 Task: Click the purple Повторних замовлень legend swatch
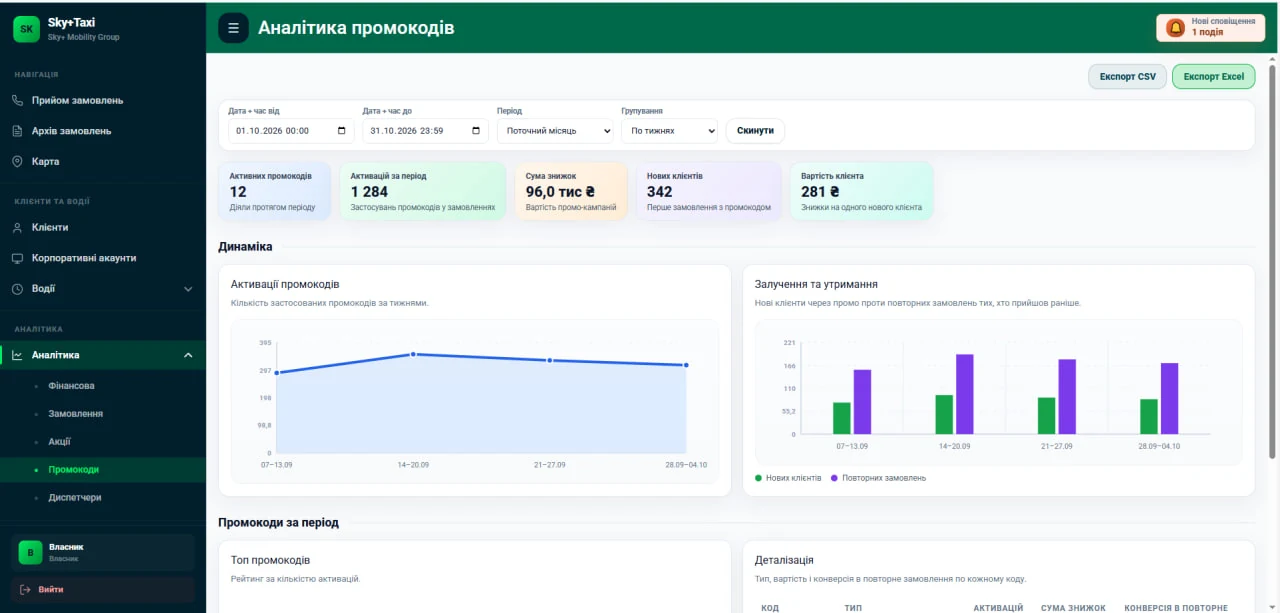pyautogui.click(x=835, y=478)
